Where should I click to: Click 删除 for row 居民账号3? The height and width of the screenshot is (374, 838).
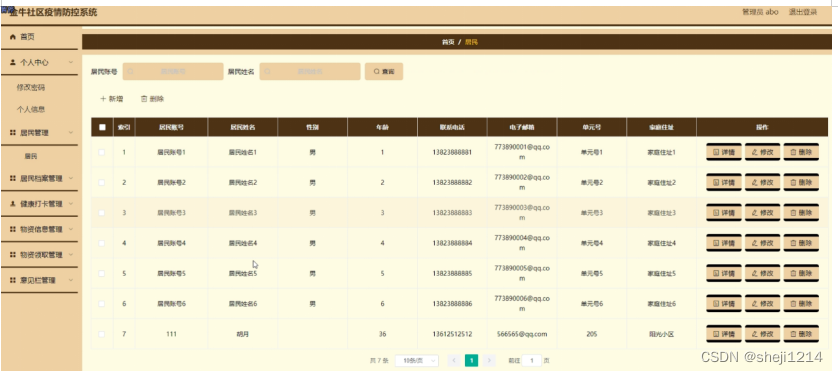[801, 213]
